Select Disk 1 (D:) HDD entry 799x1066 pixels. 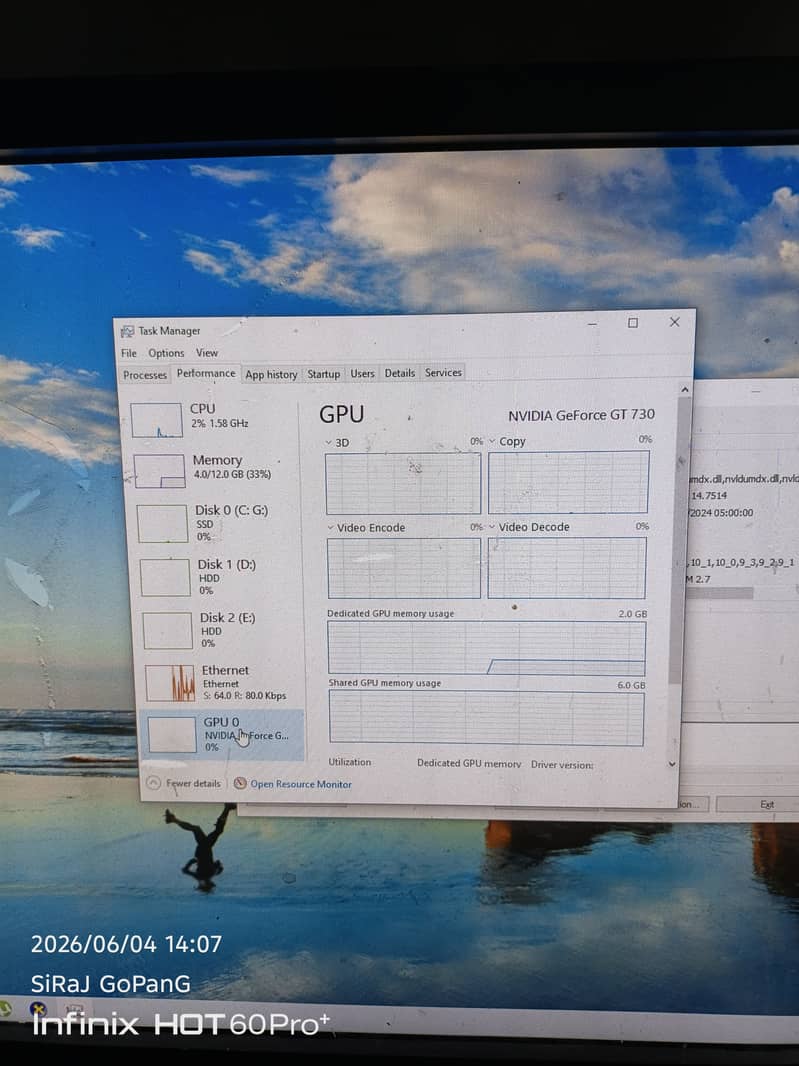pos(219,577)
